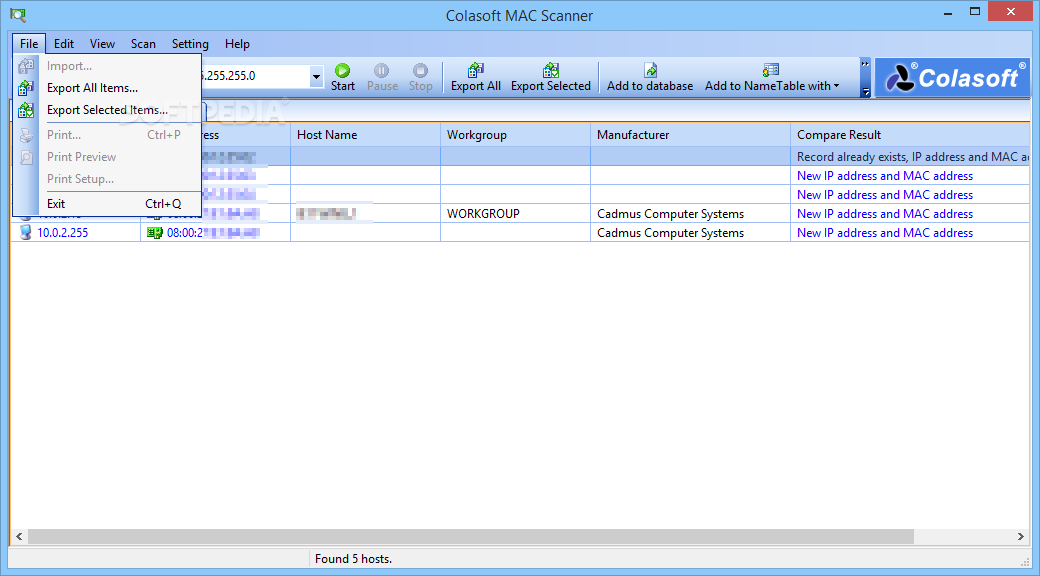The image size is (1040, 576).
Task: Open Add to NameTable with dropdown
Action: (772, 78)
